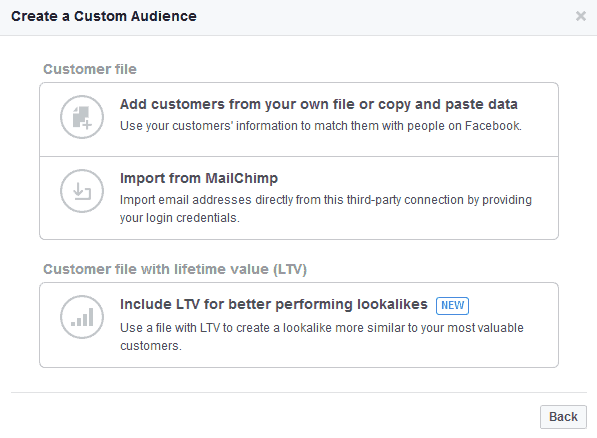Select 'Add customers from your own file' heading

319,104
